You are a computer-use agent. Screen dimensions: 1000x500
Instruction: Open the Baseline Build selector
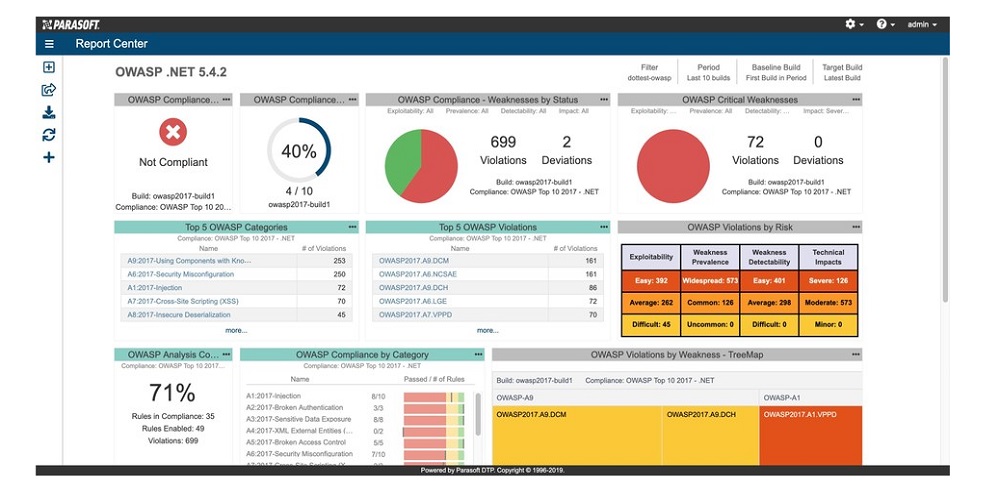point(776,72)
